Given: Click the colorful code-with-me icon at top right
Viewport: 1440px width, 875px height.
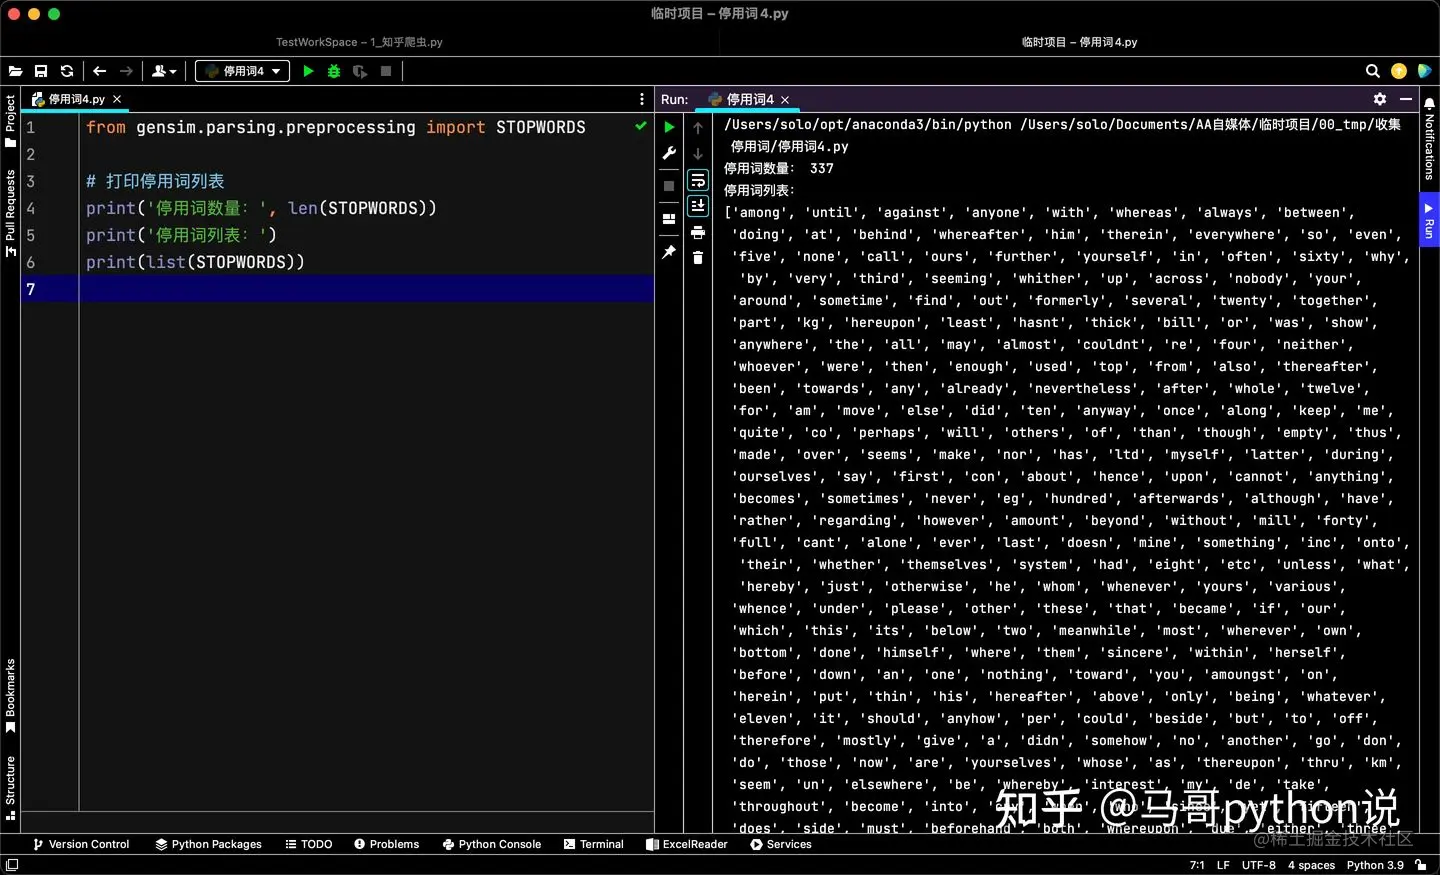Looking at the screenshot, I should tap(1425, 71).
